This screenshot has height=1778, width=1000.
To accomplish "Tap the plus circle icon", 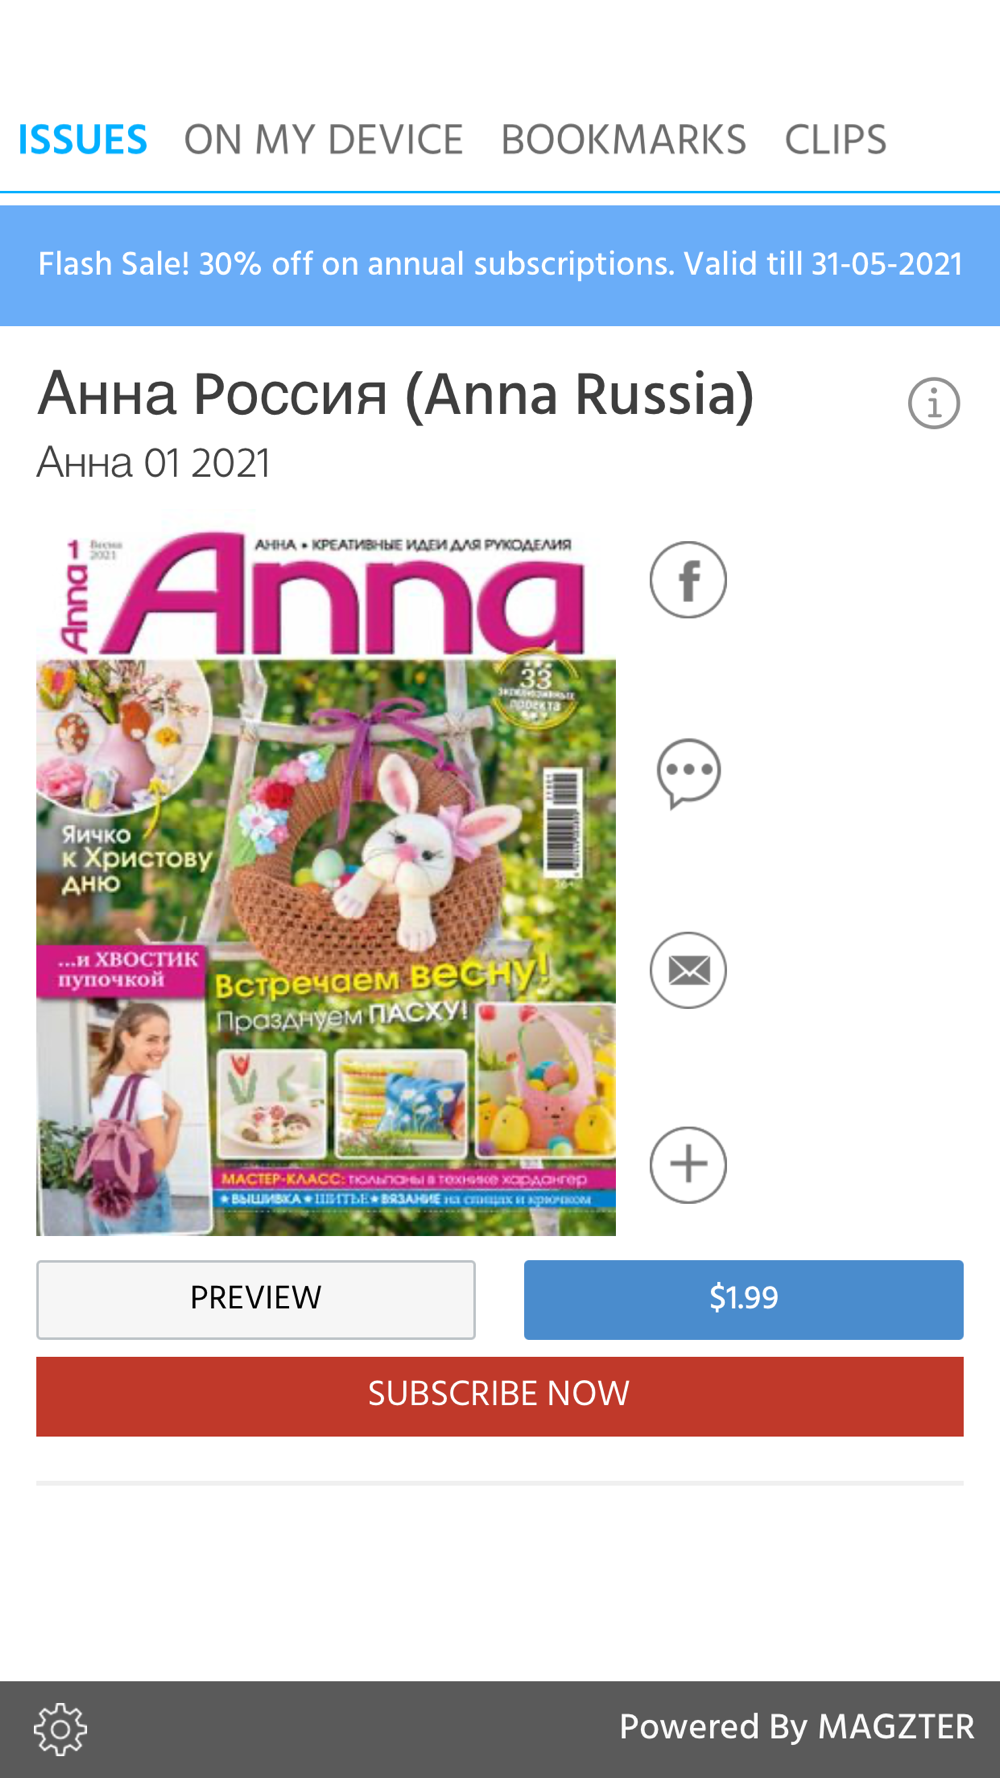I will (x=688, y=1165).
